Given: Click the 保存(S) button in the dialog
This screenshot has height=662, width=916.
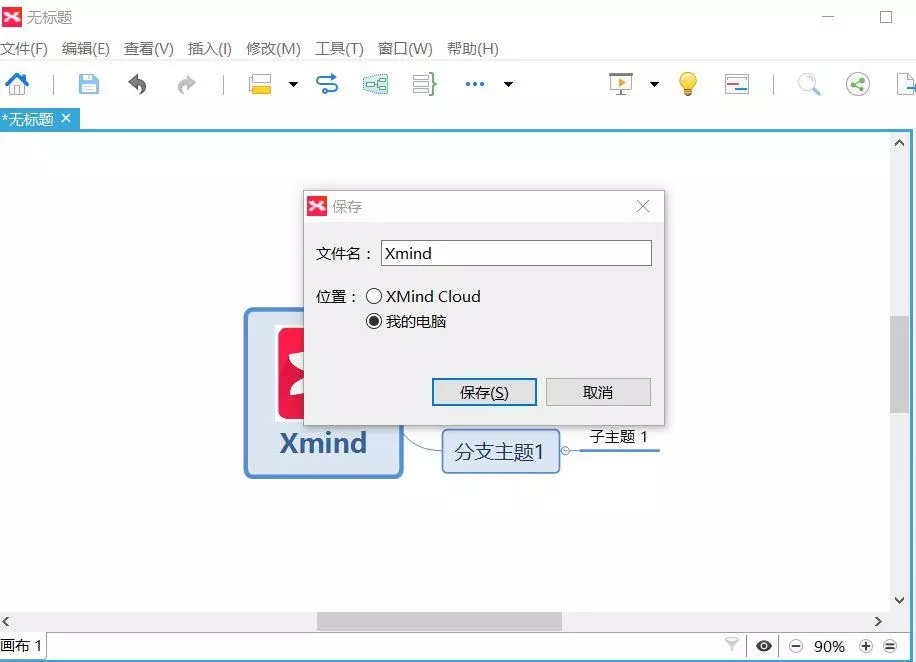Looking at the screenshot, I should click(x=484, y=391).
